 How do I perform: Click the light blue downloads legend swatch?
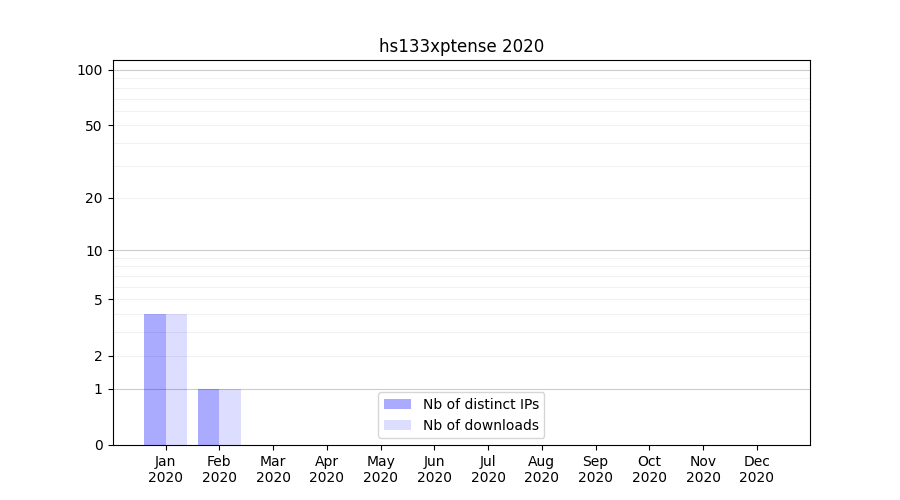[x=397, y=425]
